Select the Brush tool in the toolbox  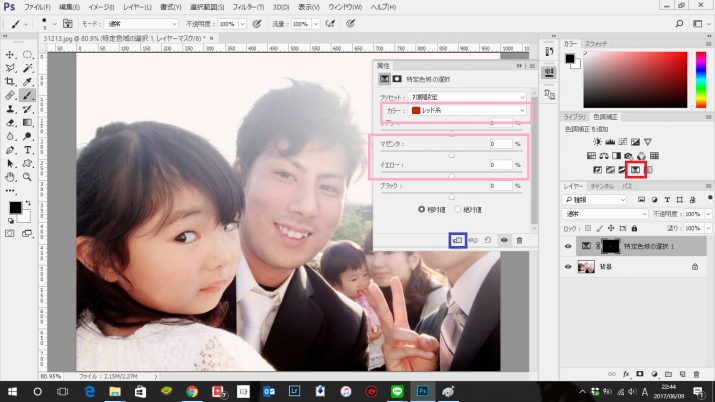click(x=28, y=96)
